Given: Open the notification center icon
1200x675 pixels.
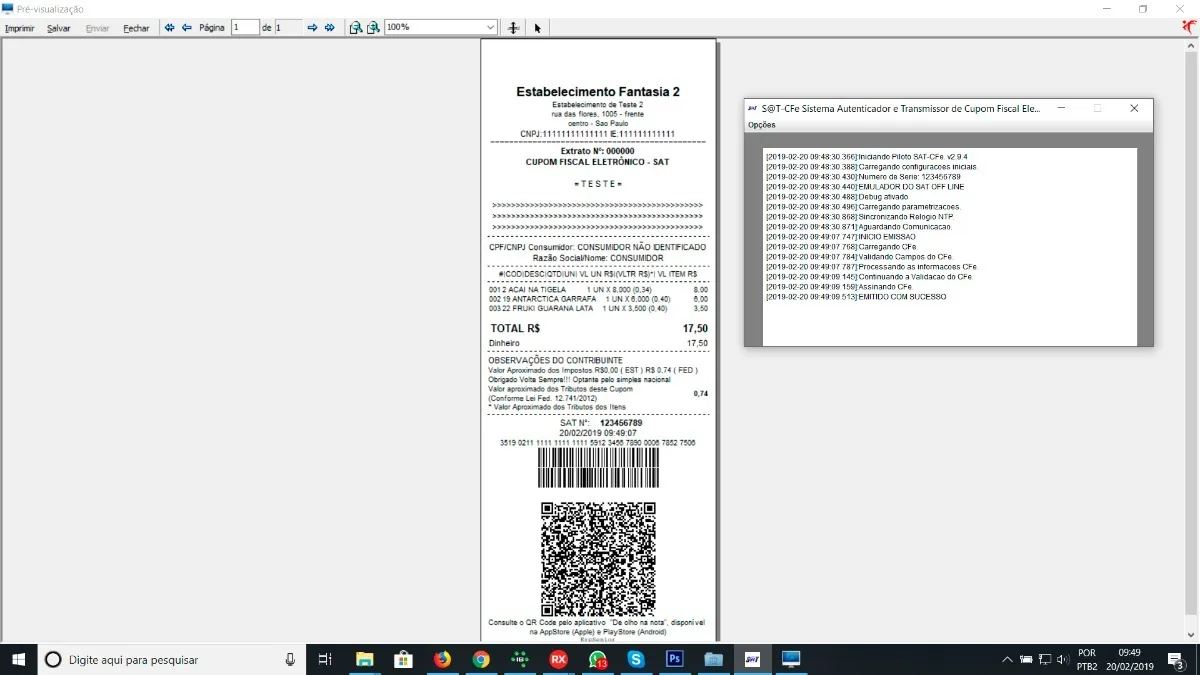Looking at the screenshot, I should (x=1176, y=660).
